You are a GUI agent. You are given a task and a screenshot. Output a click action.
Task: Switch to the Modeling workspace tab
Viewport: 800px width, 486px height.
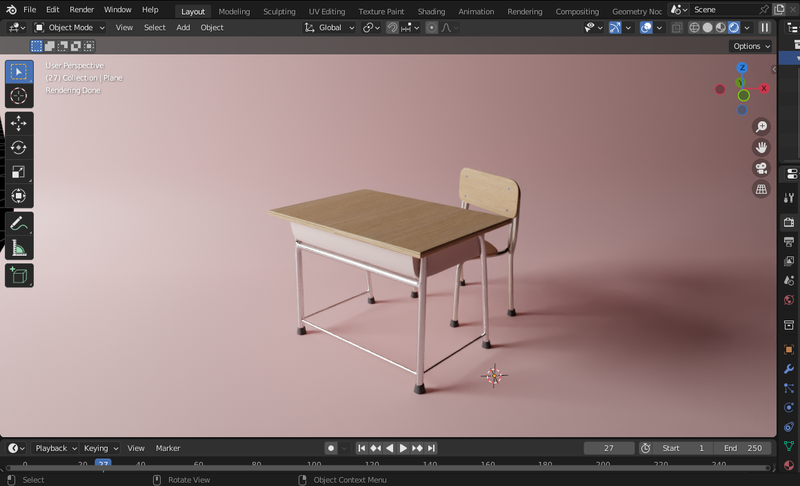click(234, 11)
